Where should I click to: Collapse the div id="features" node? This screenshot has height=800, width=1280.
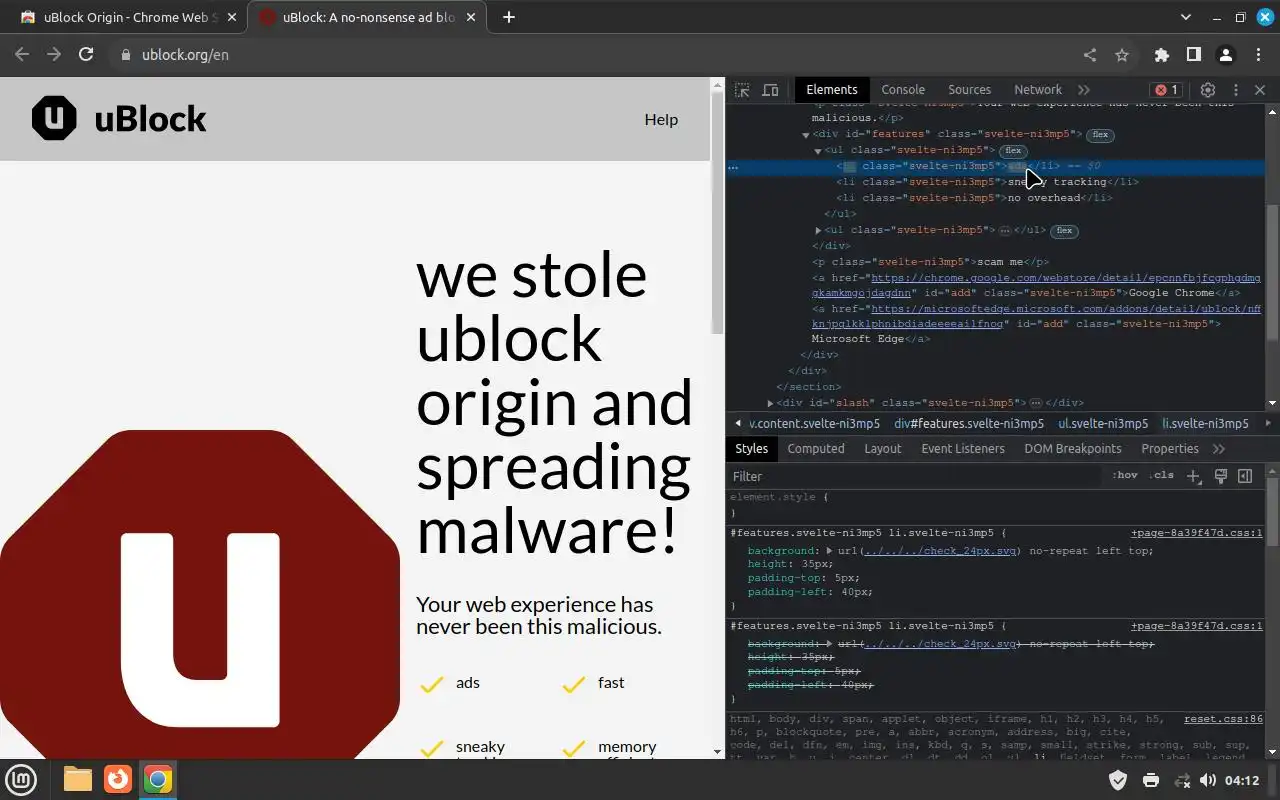tap(806, 135)
